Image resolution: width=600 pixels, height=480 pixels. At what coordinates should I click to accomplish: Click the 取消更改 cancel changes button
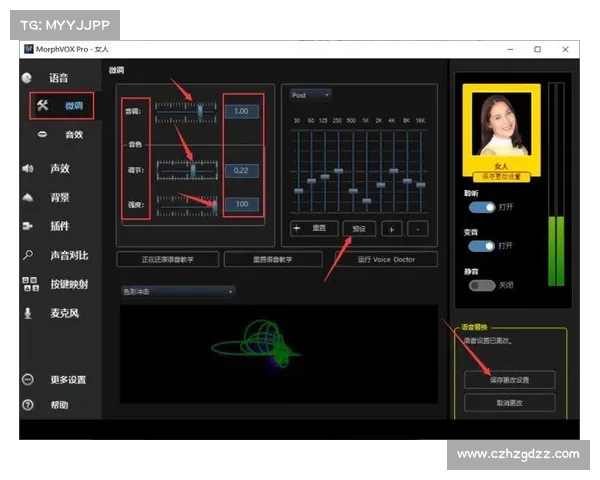509,403
